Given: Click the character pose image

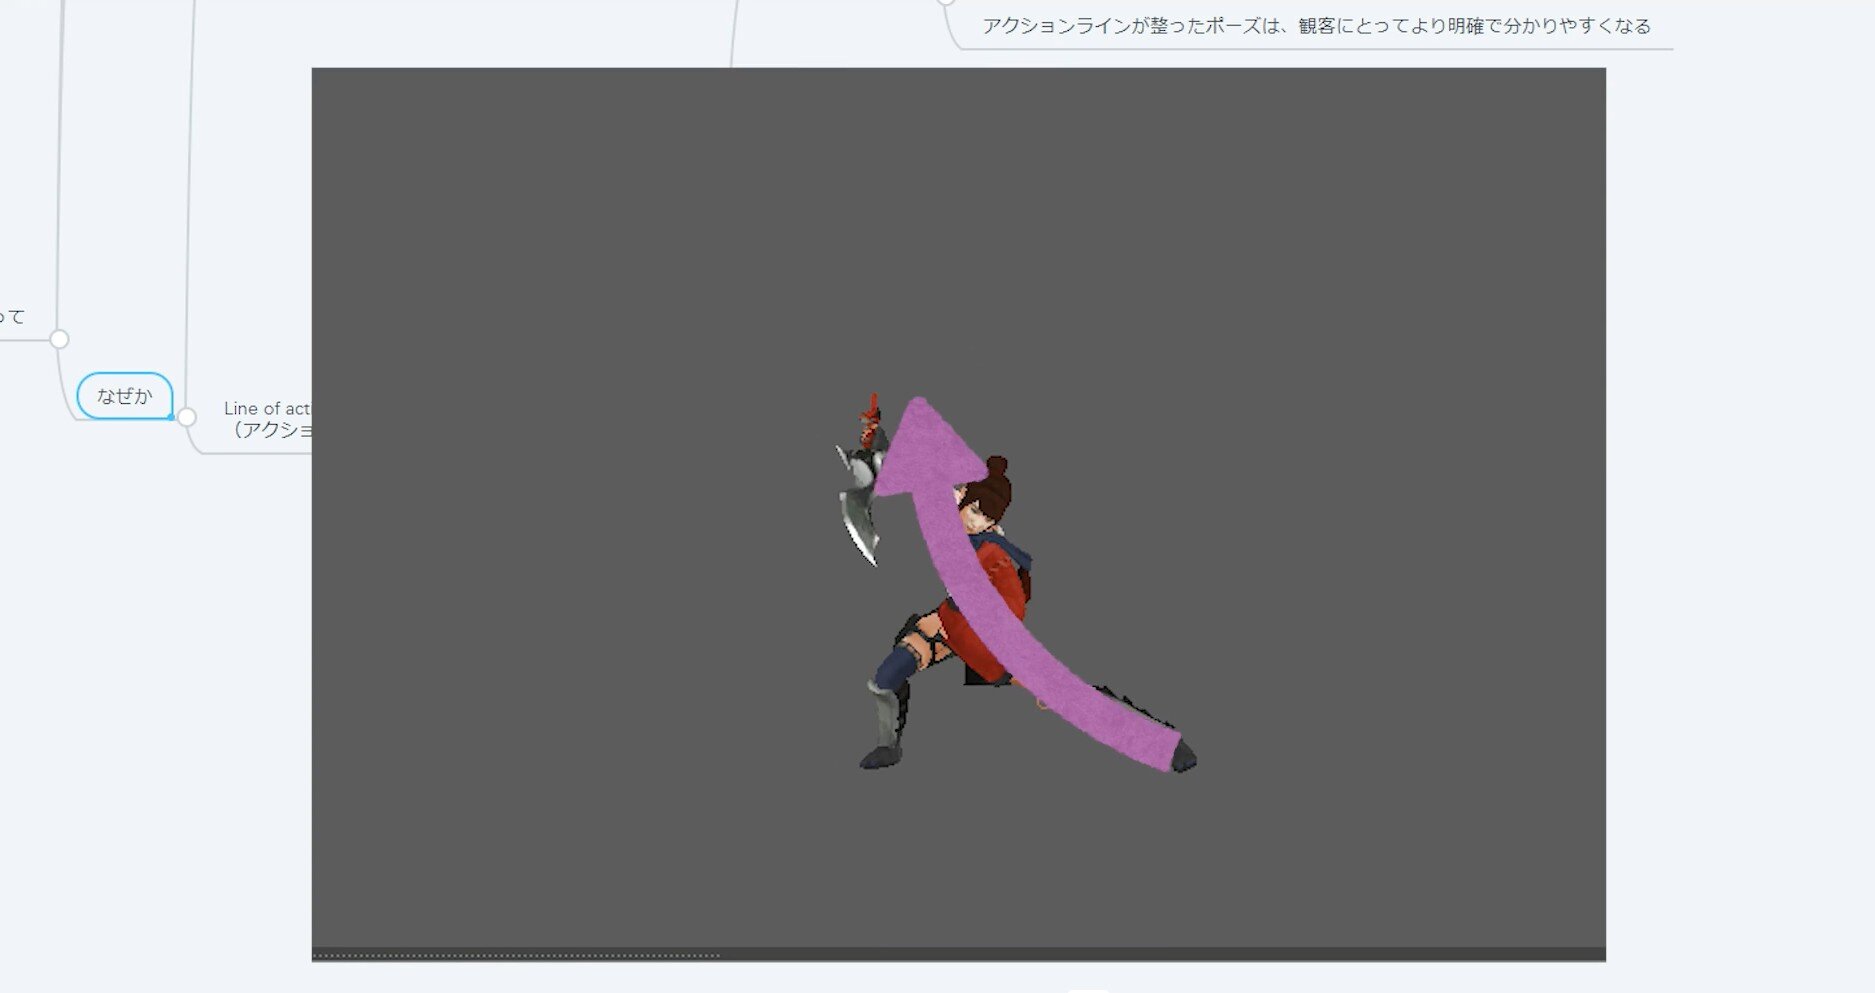Looking at the screenshot, I should click(958, 514).
